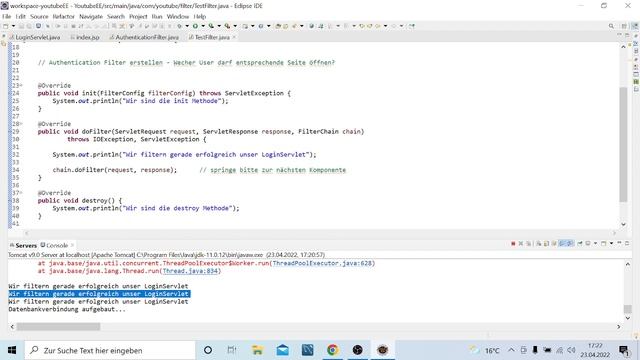Toggle Show Console on standard error change
The image size is (640, 360).
tap(570, 244)
